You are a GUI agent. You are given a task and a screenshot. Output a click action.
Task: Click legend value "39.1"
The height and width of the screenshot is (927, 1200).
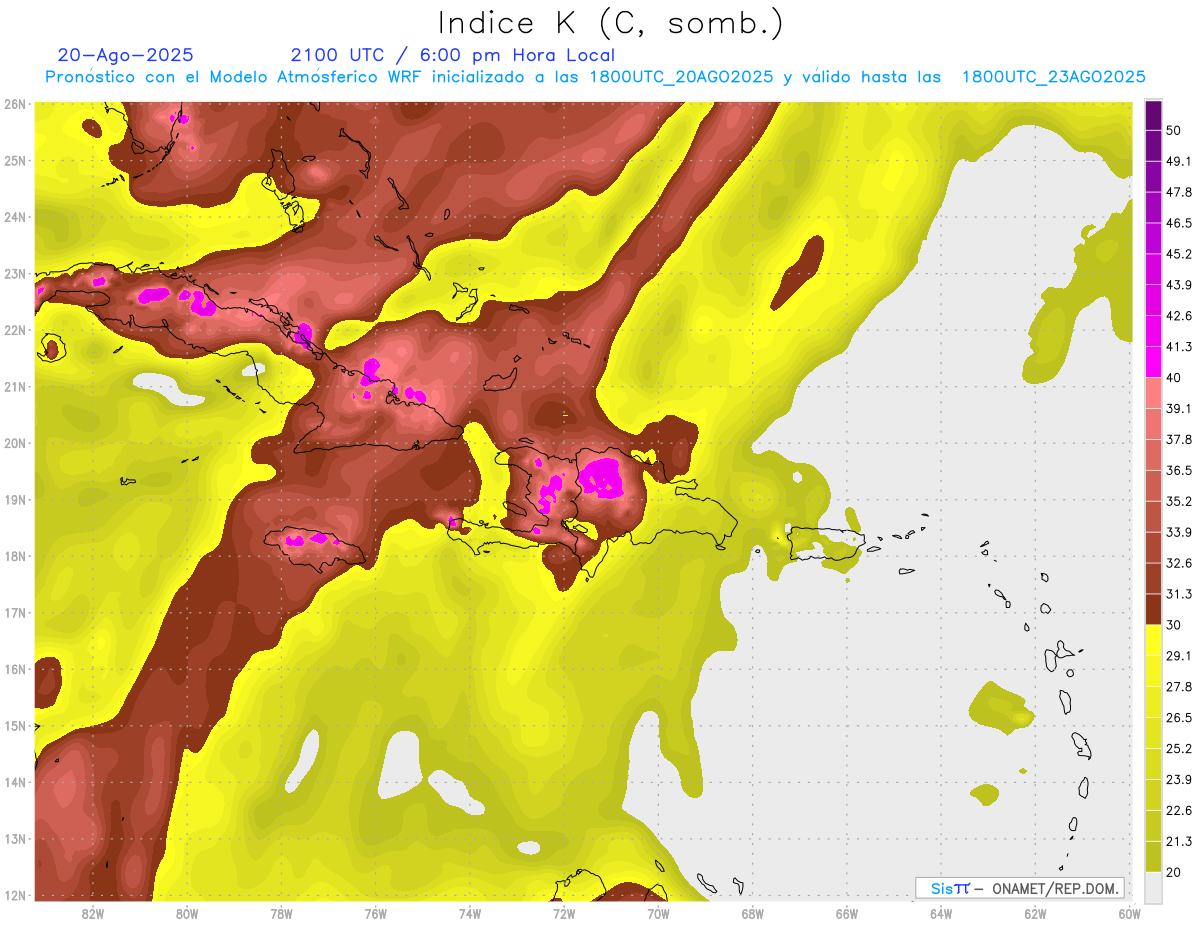click(x=1179, y=409)
